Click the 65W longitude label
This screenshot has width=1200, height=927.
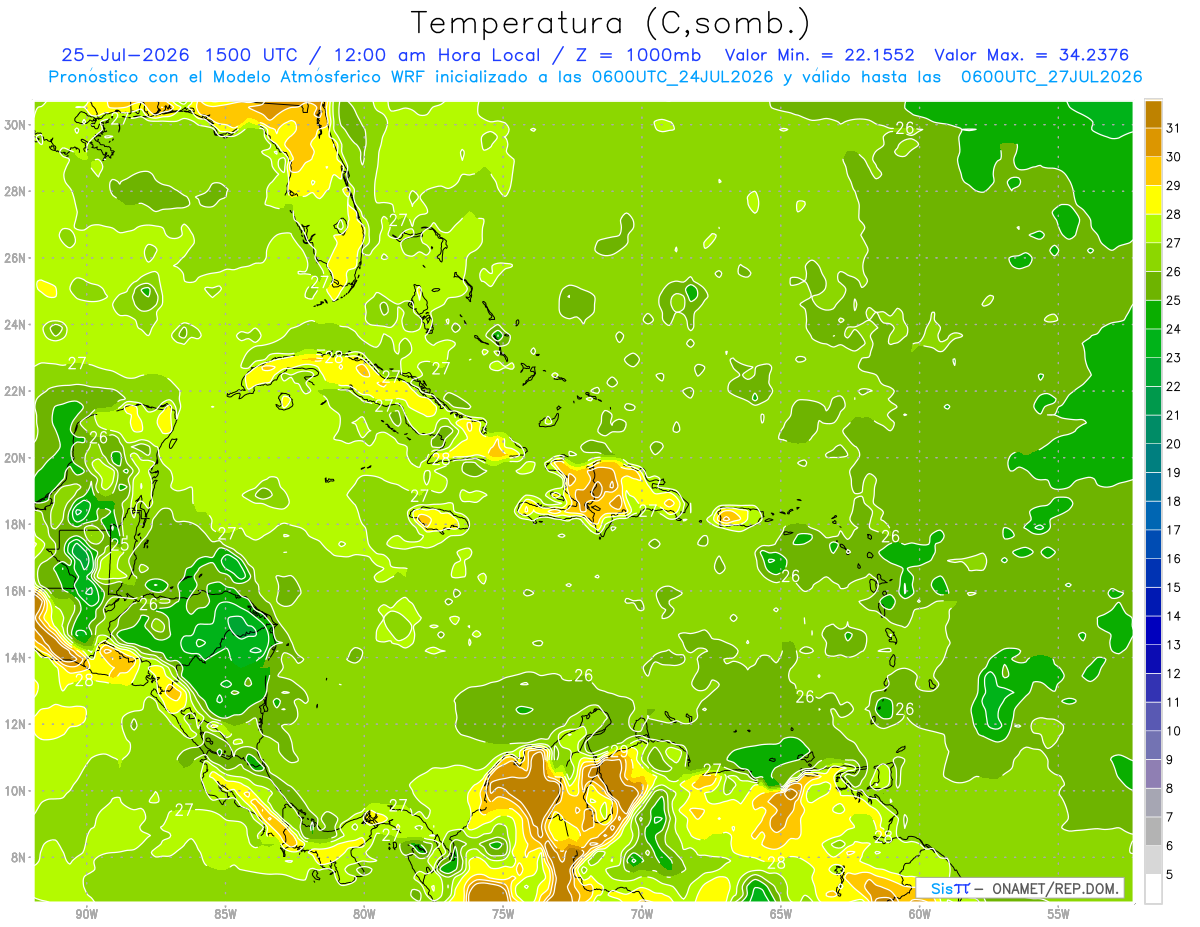(x=781, y=914)
